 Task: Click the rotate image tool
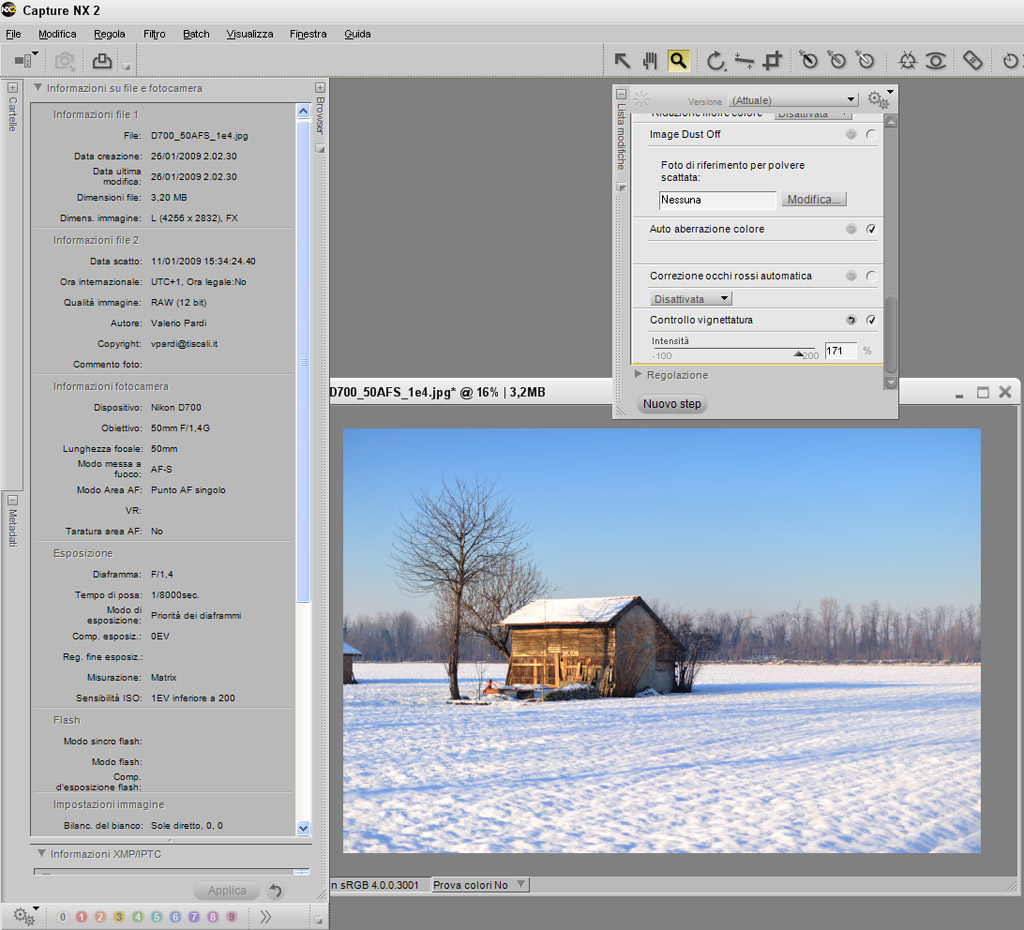[x=715, y=61]
